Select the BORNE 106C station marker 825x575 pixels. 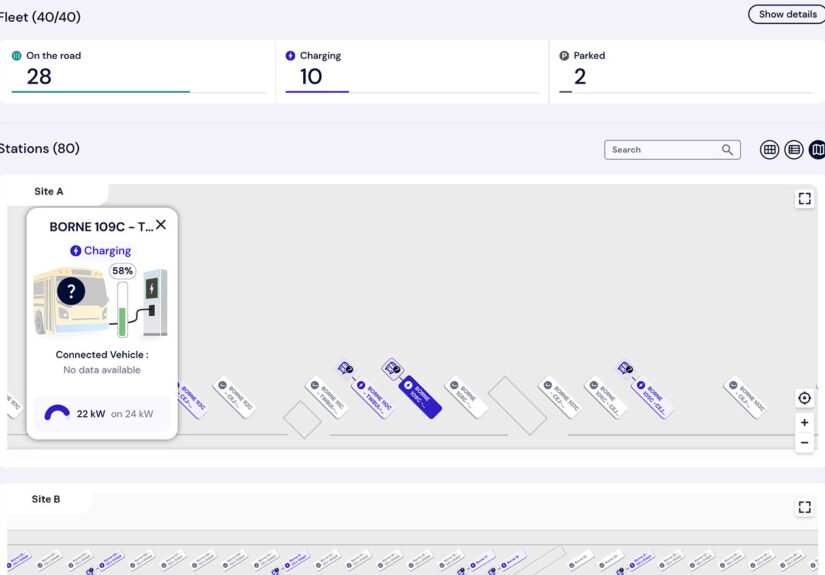tap(606, 397)
